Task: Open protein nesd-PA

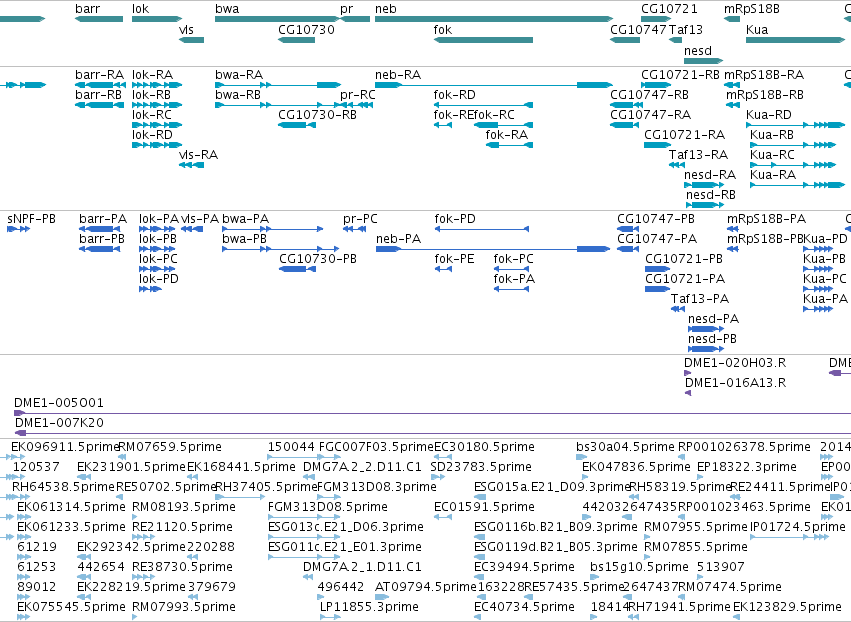Action: tap(713, 319)
